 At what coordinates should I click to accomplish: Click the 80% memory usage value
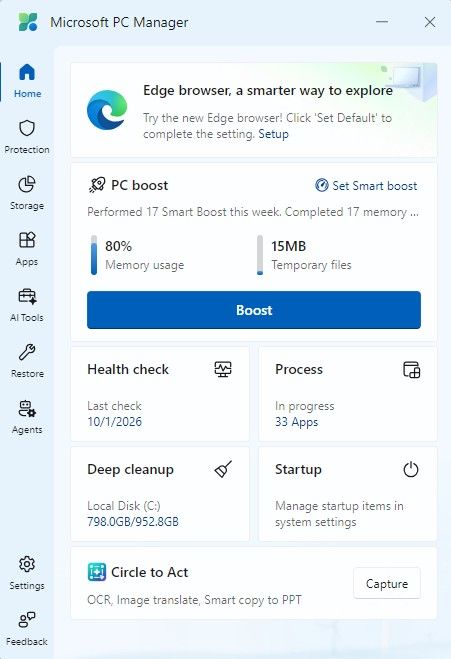[119, 246]
